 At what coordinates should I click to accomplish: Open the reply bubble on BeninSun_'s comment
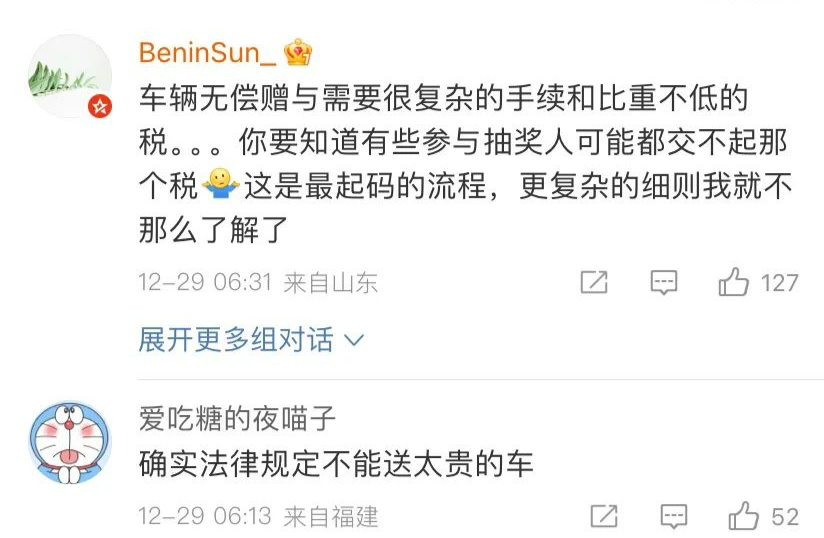(x=664, y=283)
